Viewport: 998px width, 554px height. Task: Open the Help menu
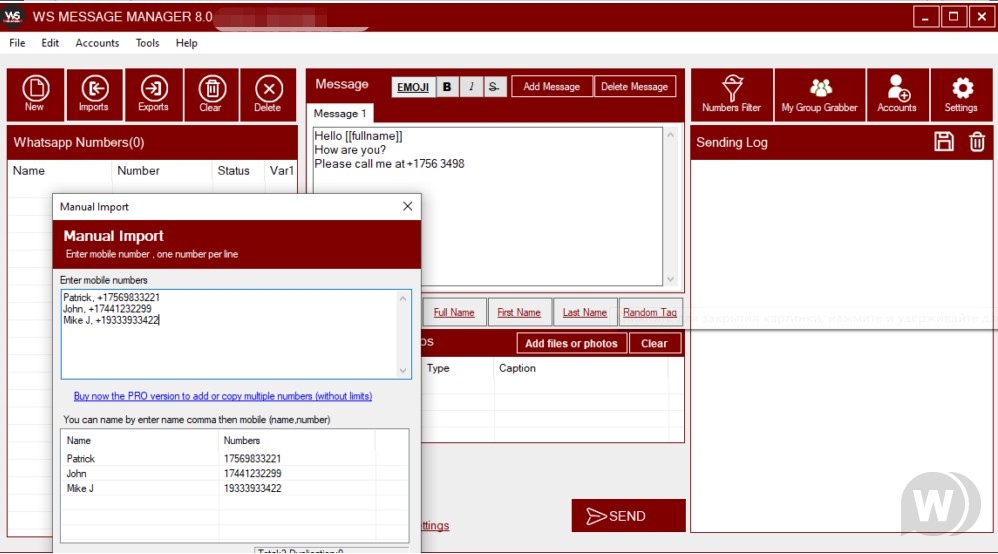[x=186, y=43]
